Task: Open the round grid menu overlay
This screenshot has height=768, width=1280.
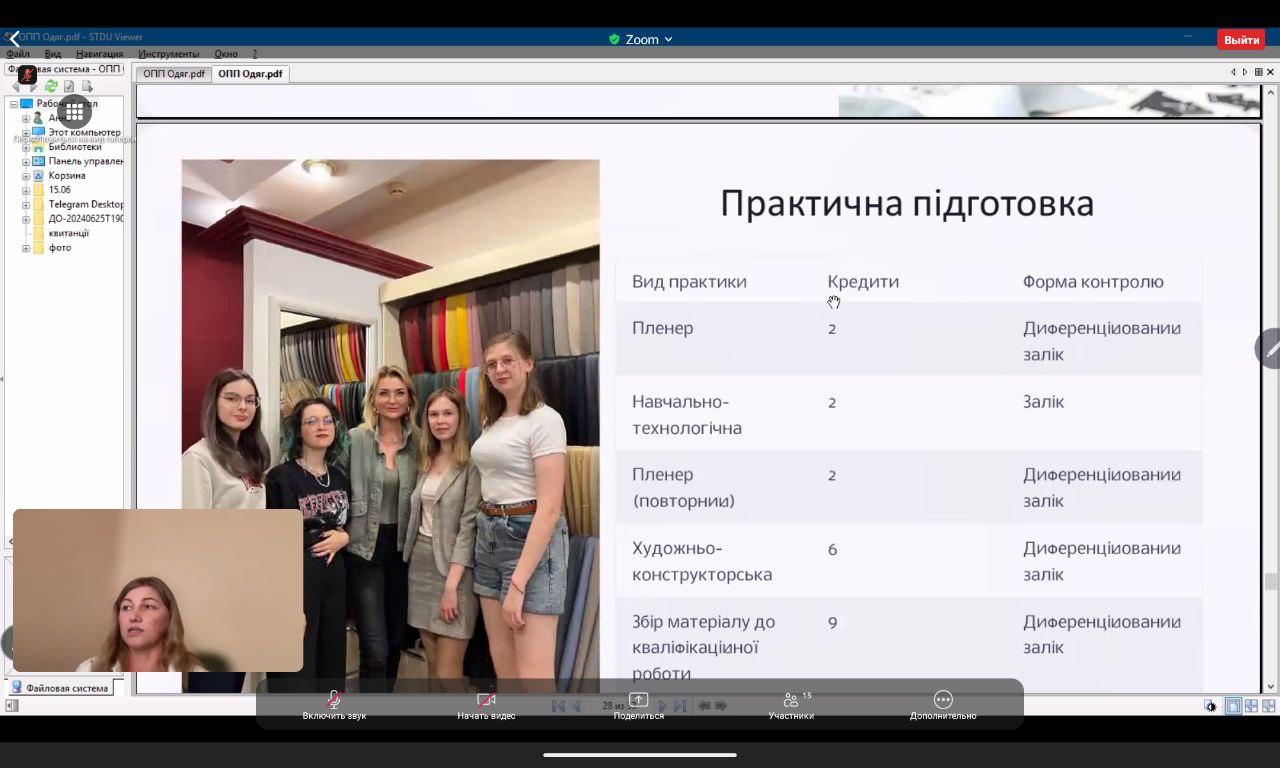Action: click(x=74, y=113)
